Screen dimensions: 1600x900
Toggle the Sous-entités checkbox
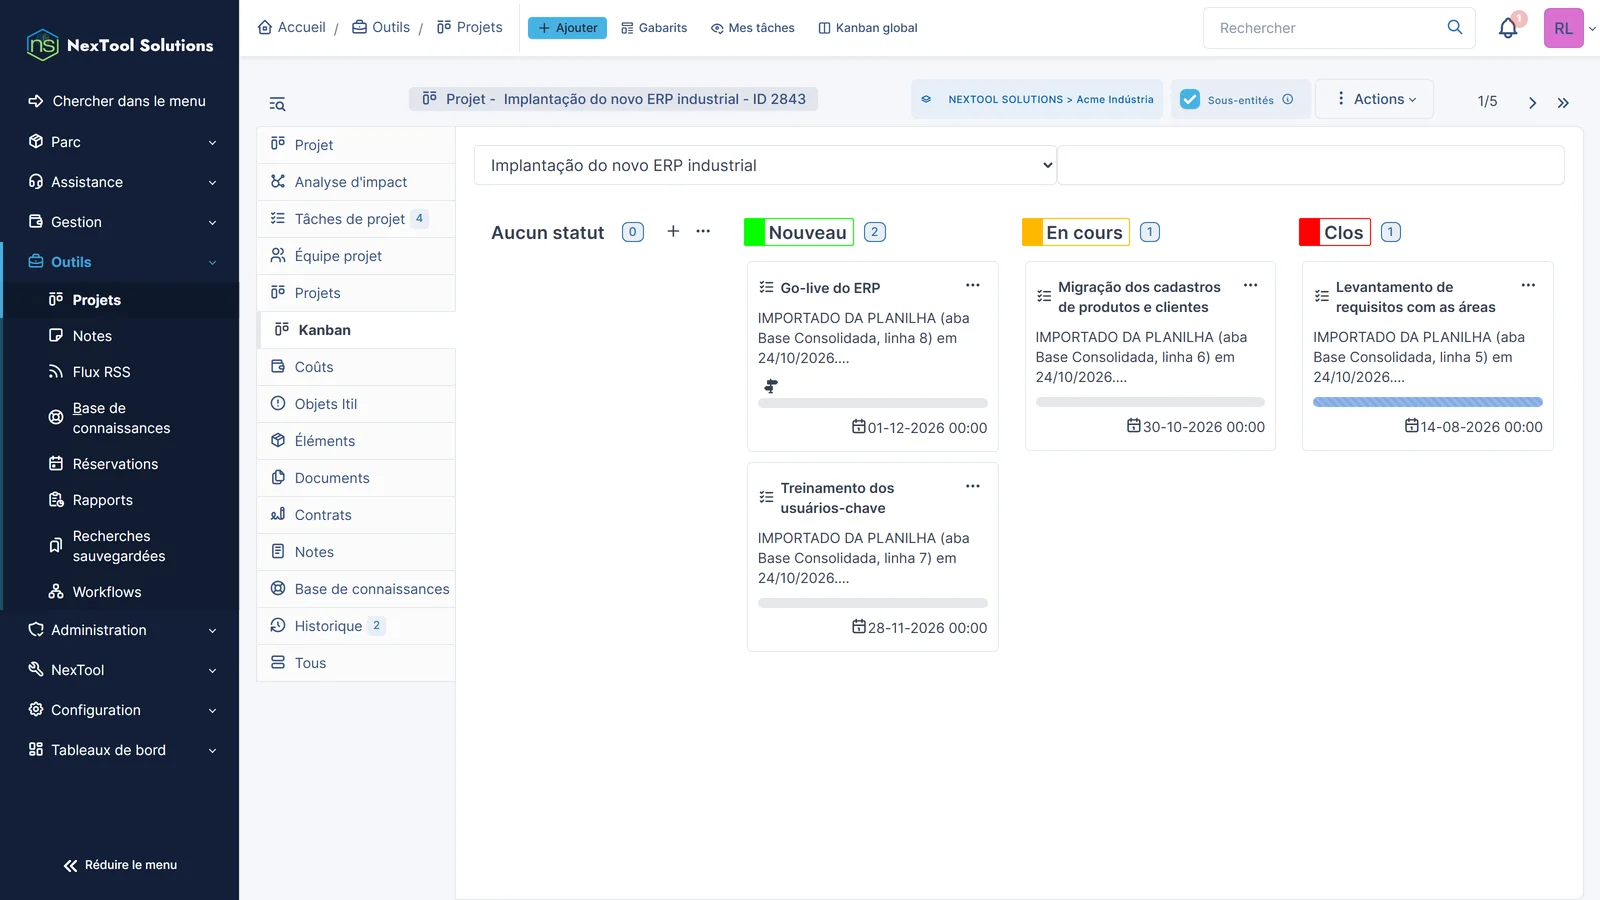(1190, 99)
